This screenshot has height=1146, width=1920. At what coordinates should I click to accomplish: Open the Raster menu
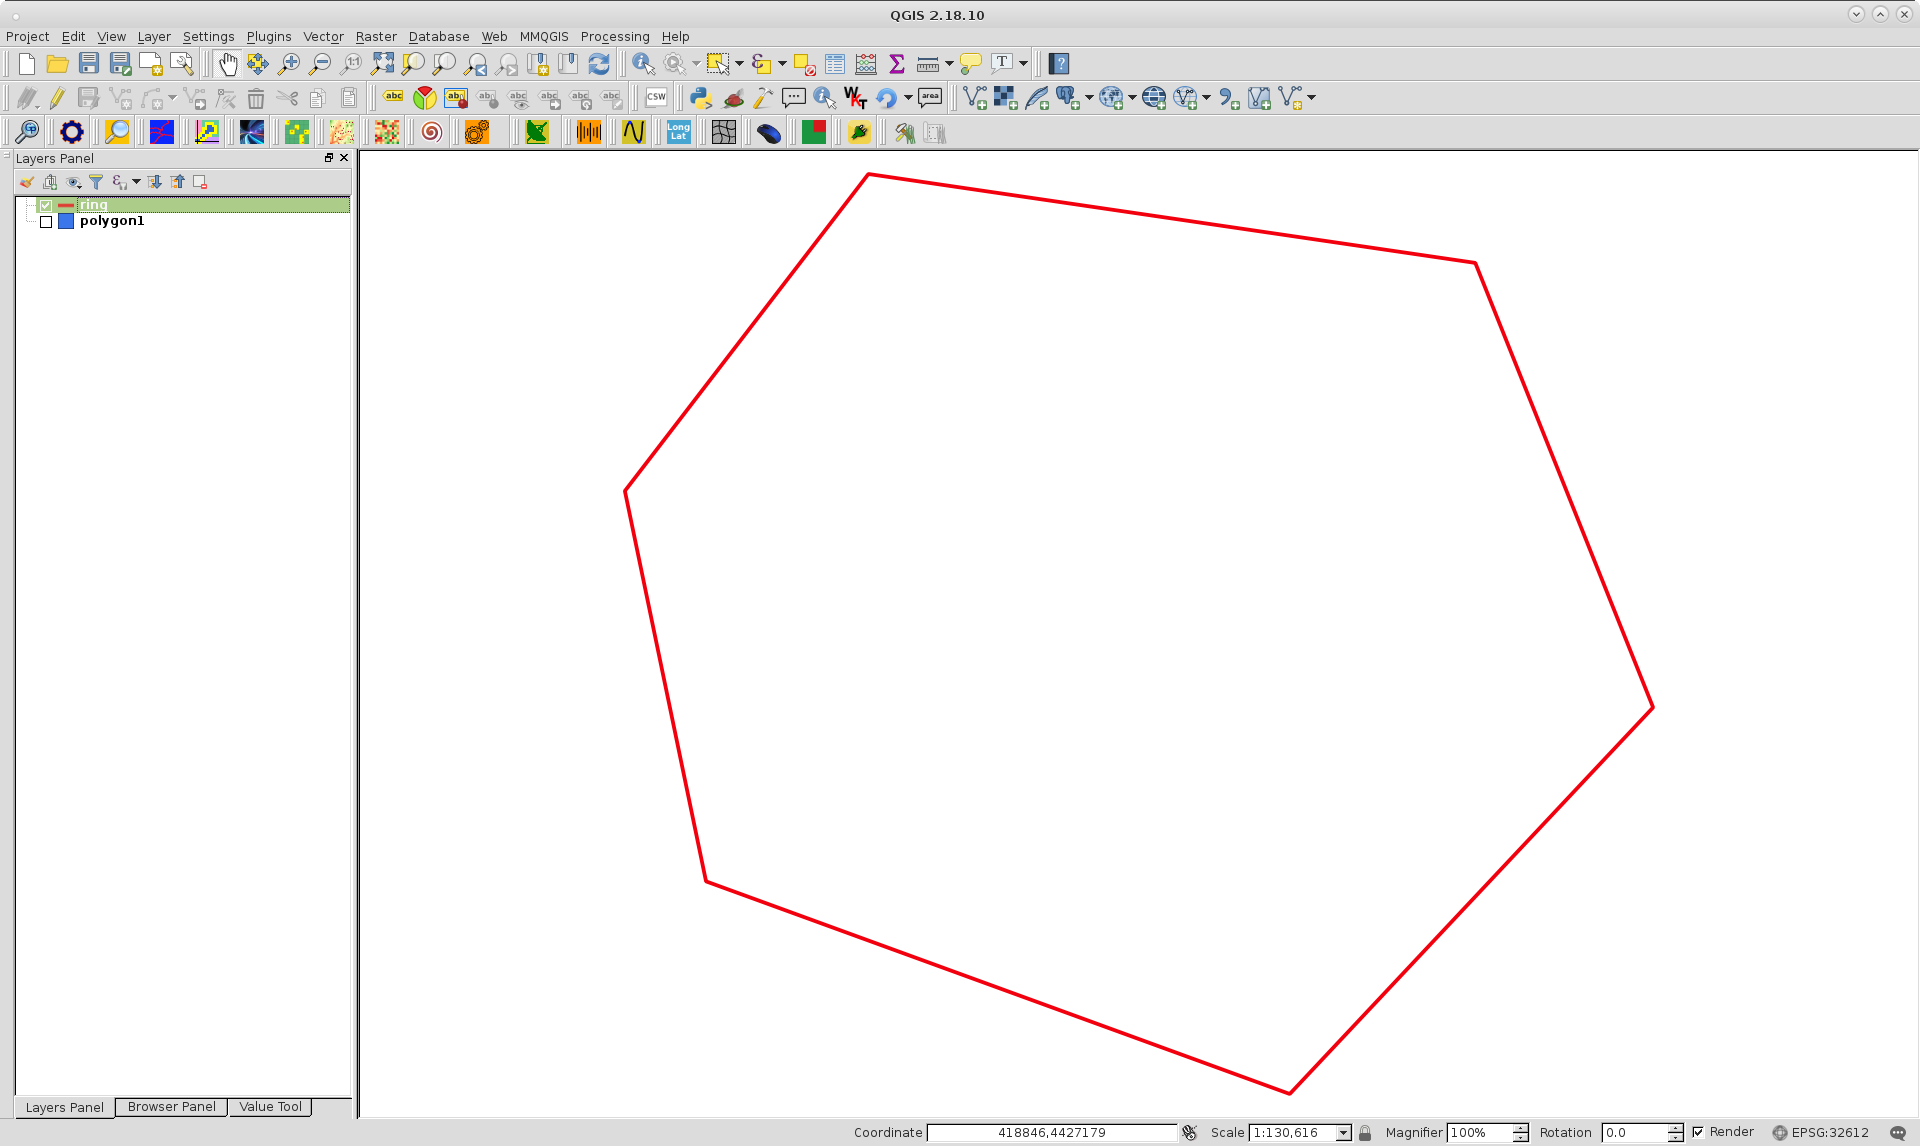click(x=376, y=37)
